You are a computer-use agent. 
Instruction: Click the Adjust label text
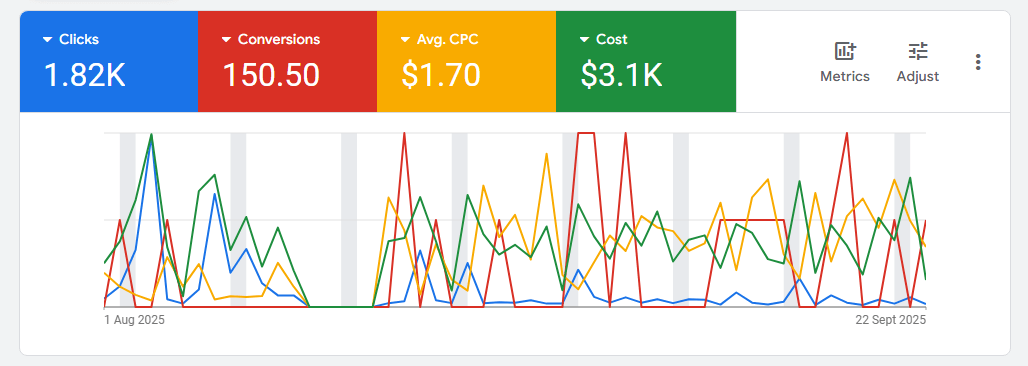coord(918,77)
